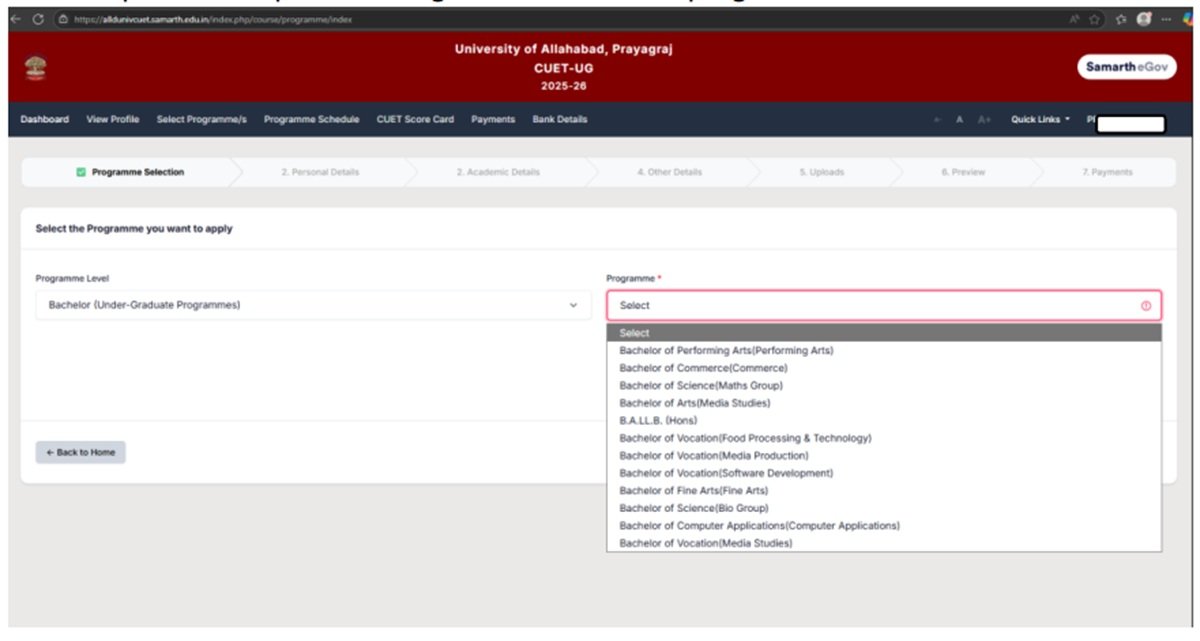The image size is (1200, 641).
Task: Open the Dashboard menu item
Action: [45, 120]
